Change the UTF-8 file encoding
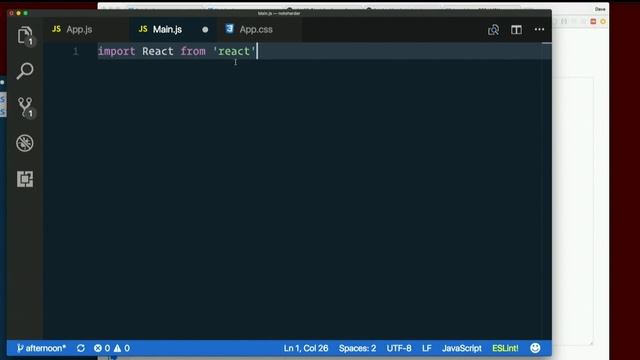This screenshot has height=360, width=640. 399,348
